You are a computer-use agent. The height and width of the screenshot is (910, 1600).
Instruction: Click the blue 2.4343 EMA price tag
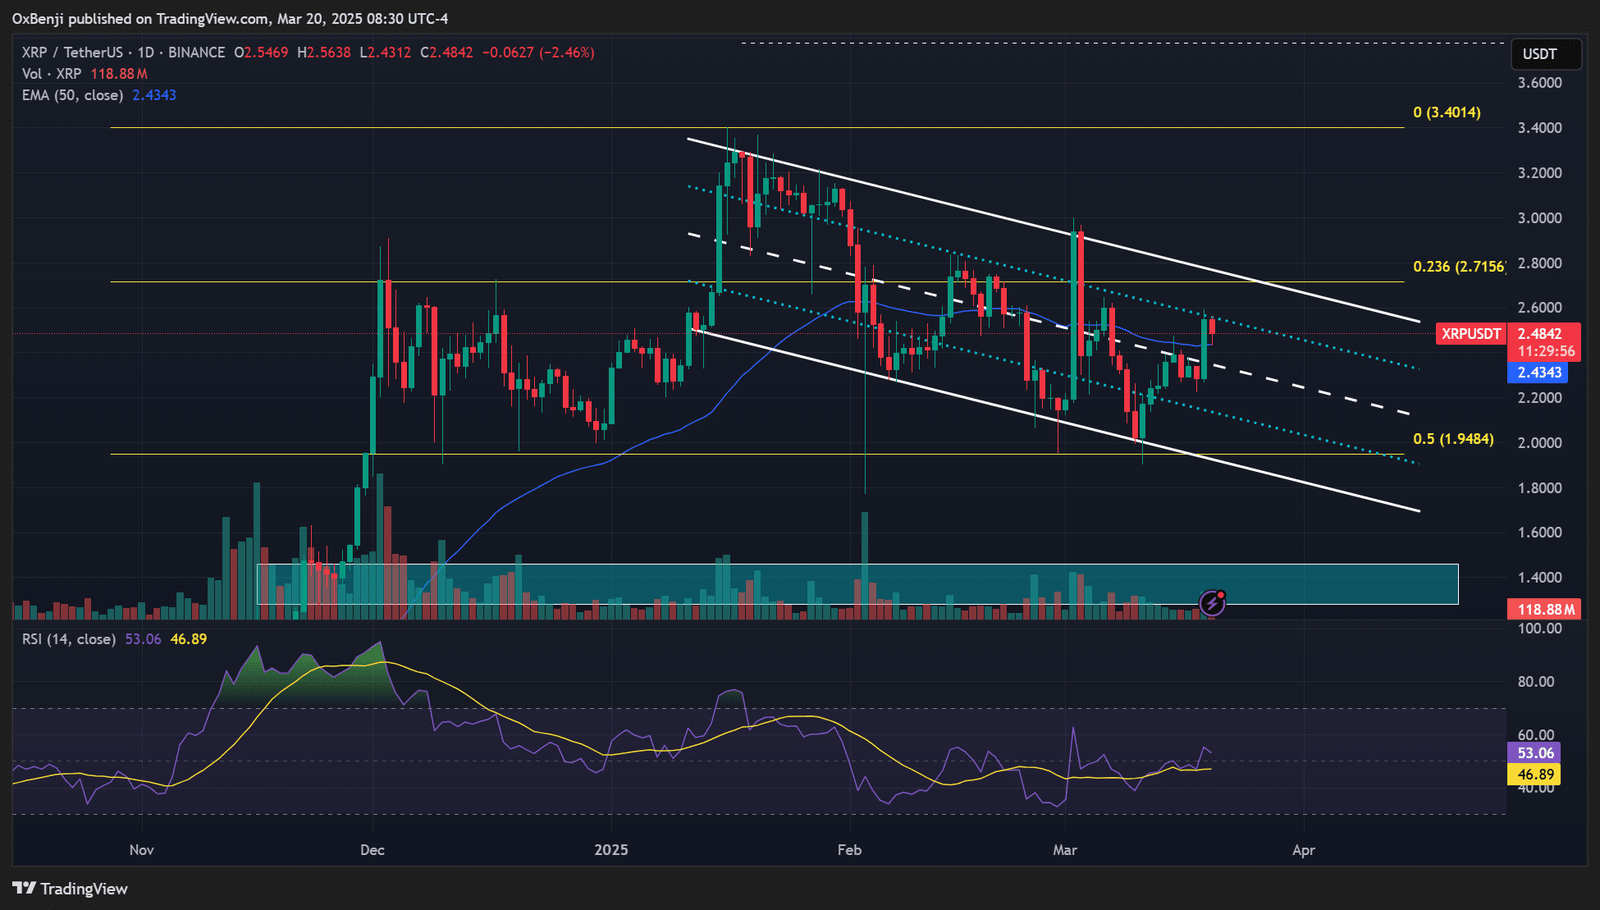[1538, 373]
